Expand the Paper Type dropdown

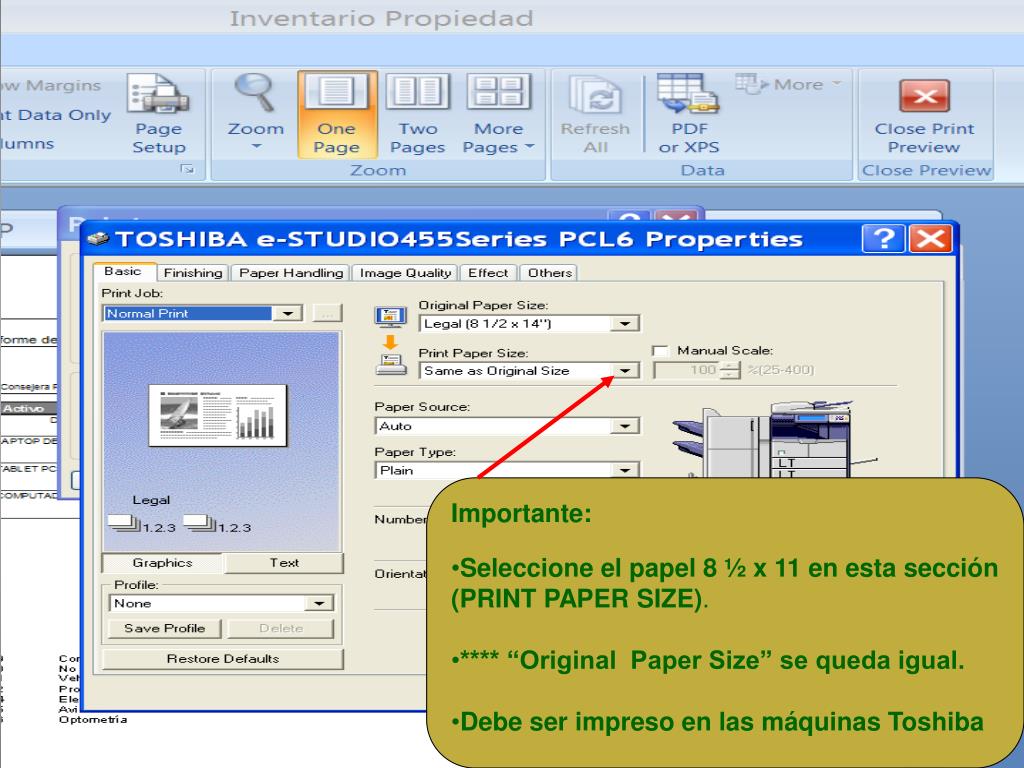click(625, 470)
